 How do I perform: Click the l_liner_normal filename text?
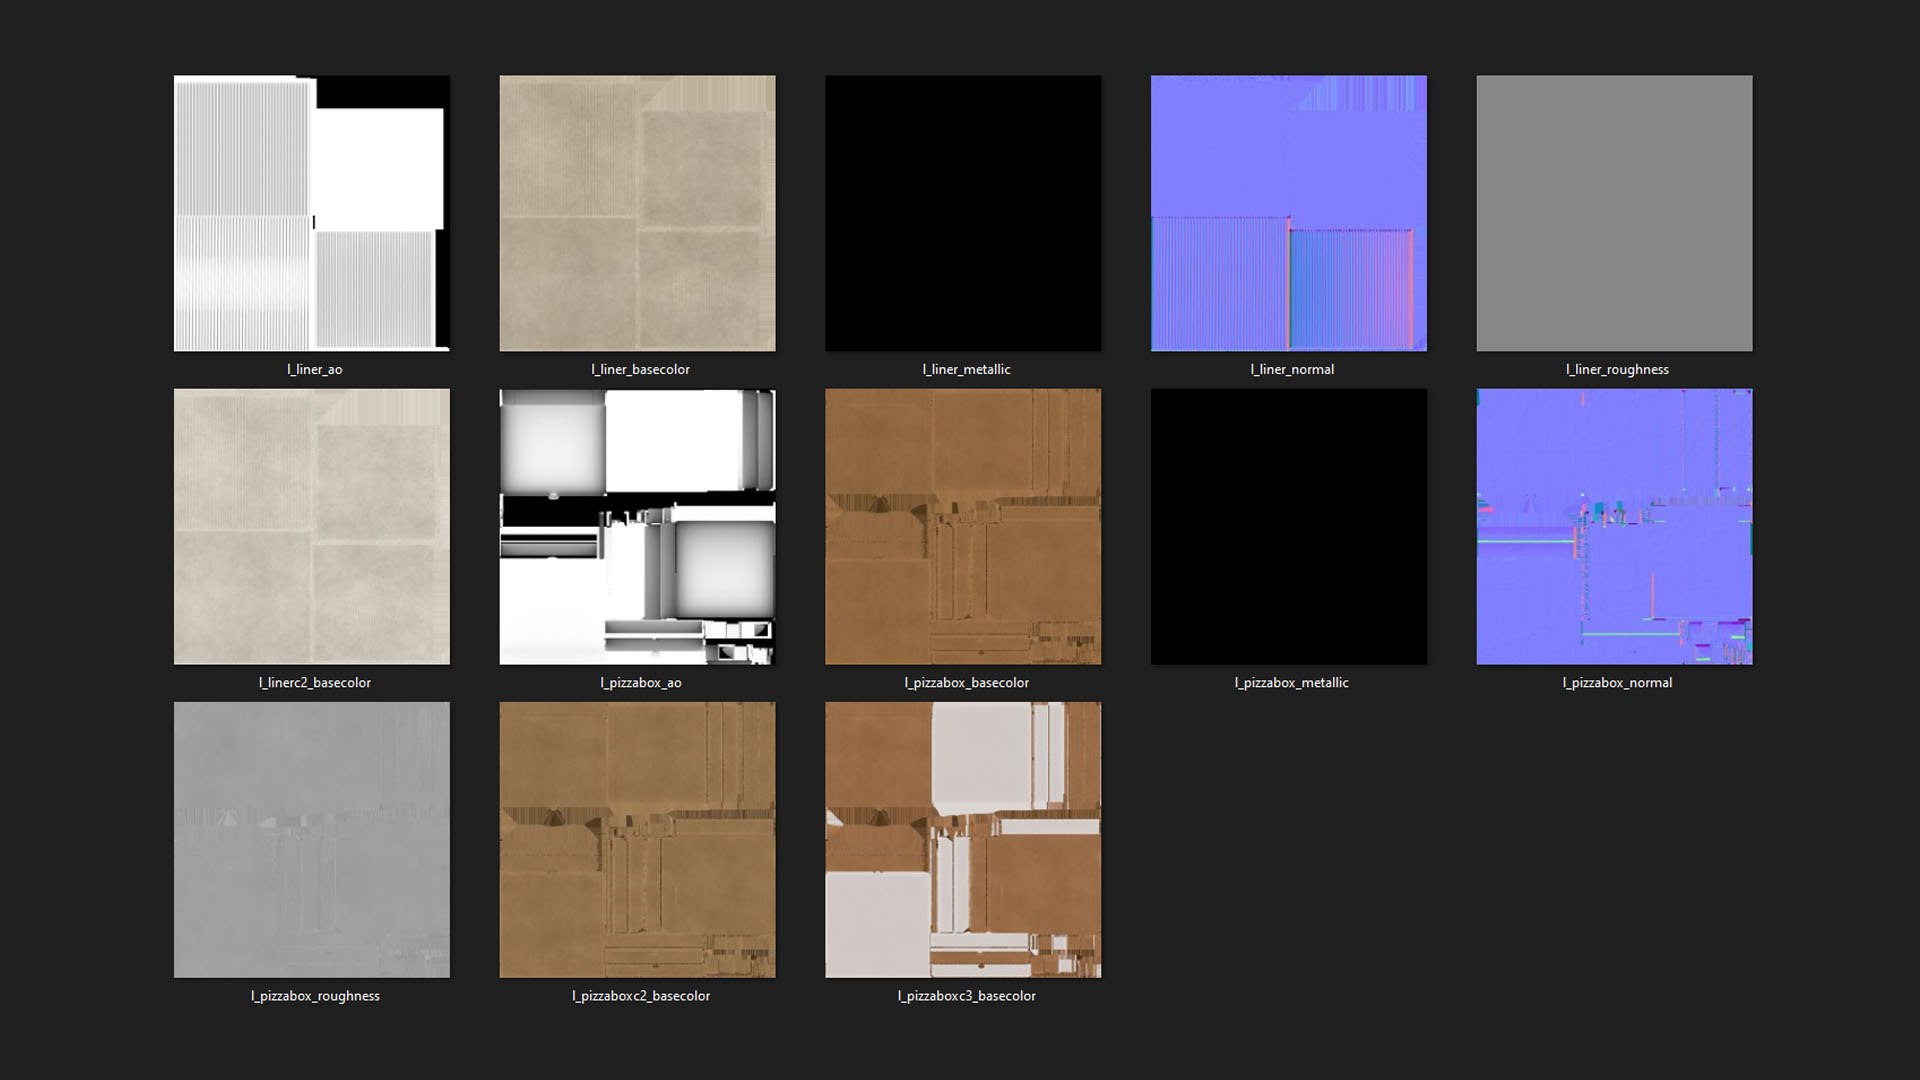tap(1291, 369)
